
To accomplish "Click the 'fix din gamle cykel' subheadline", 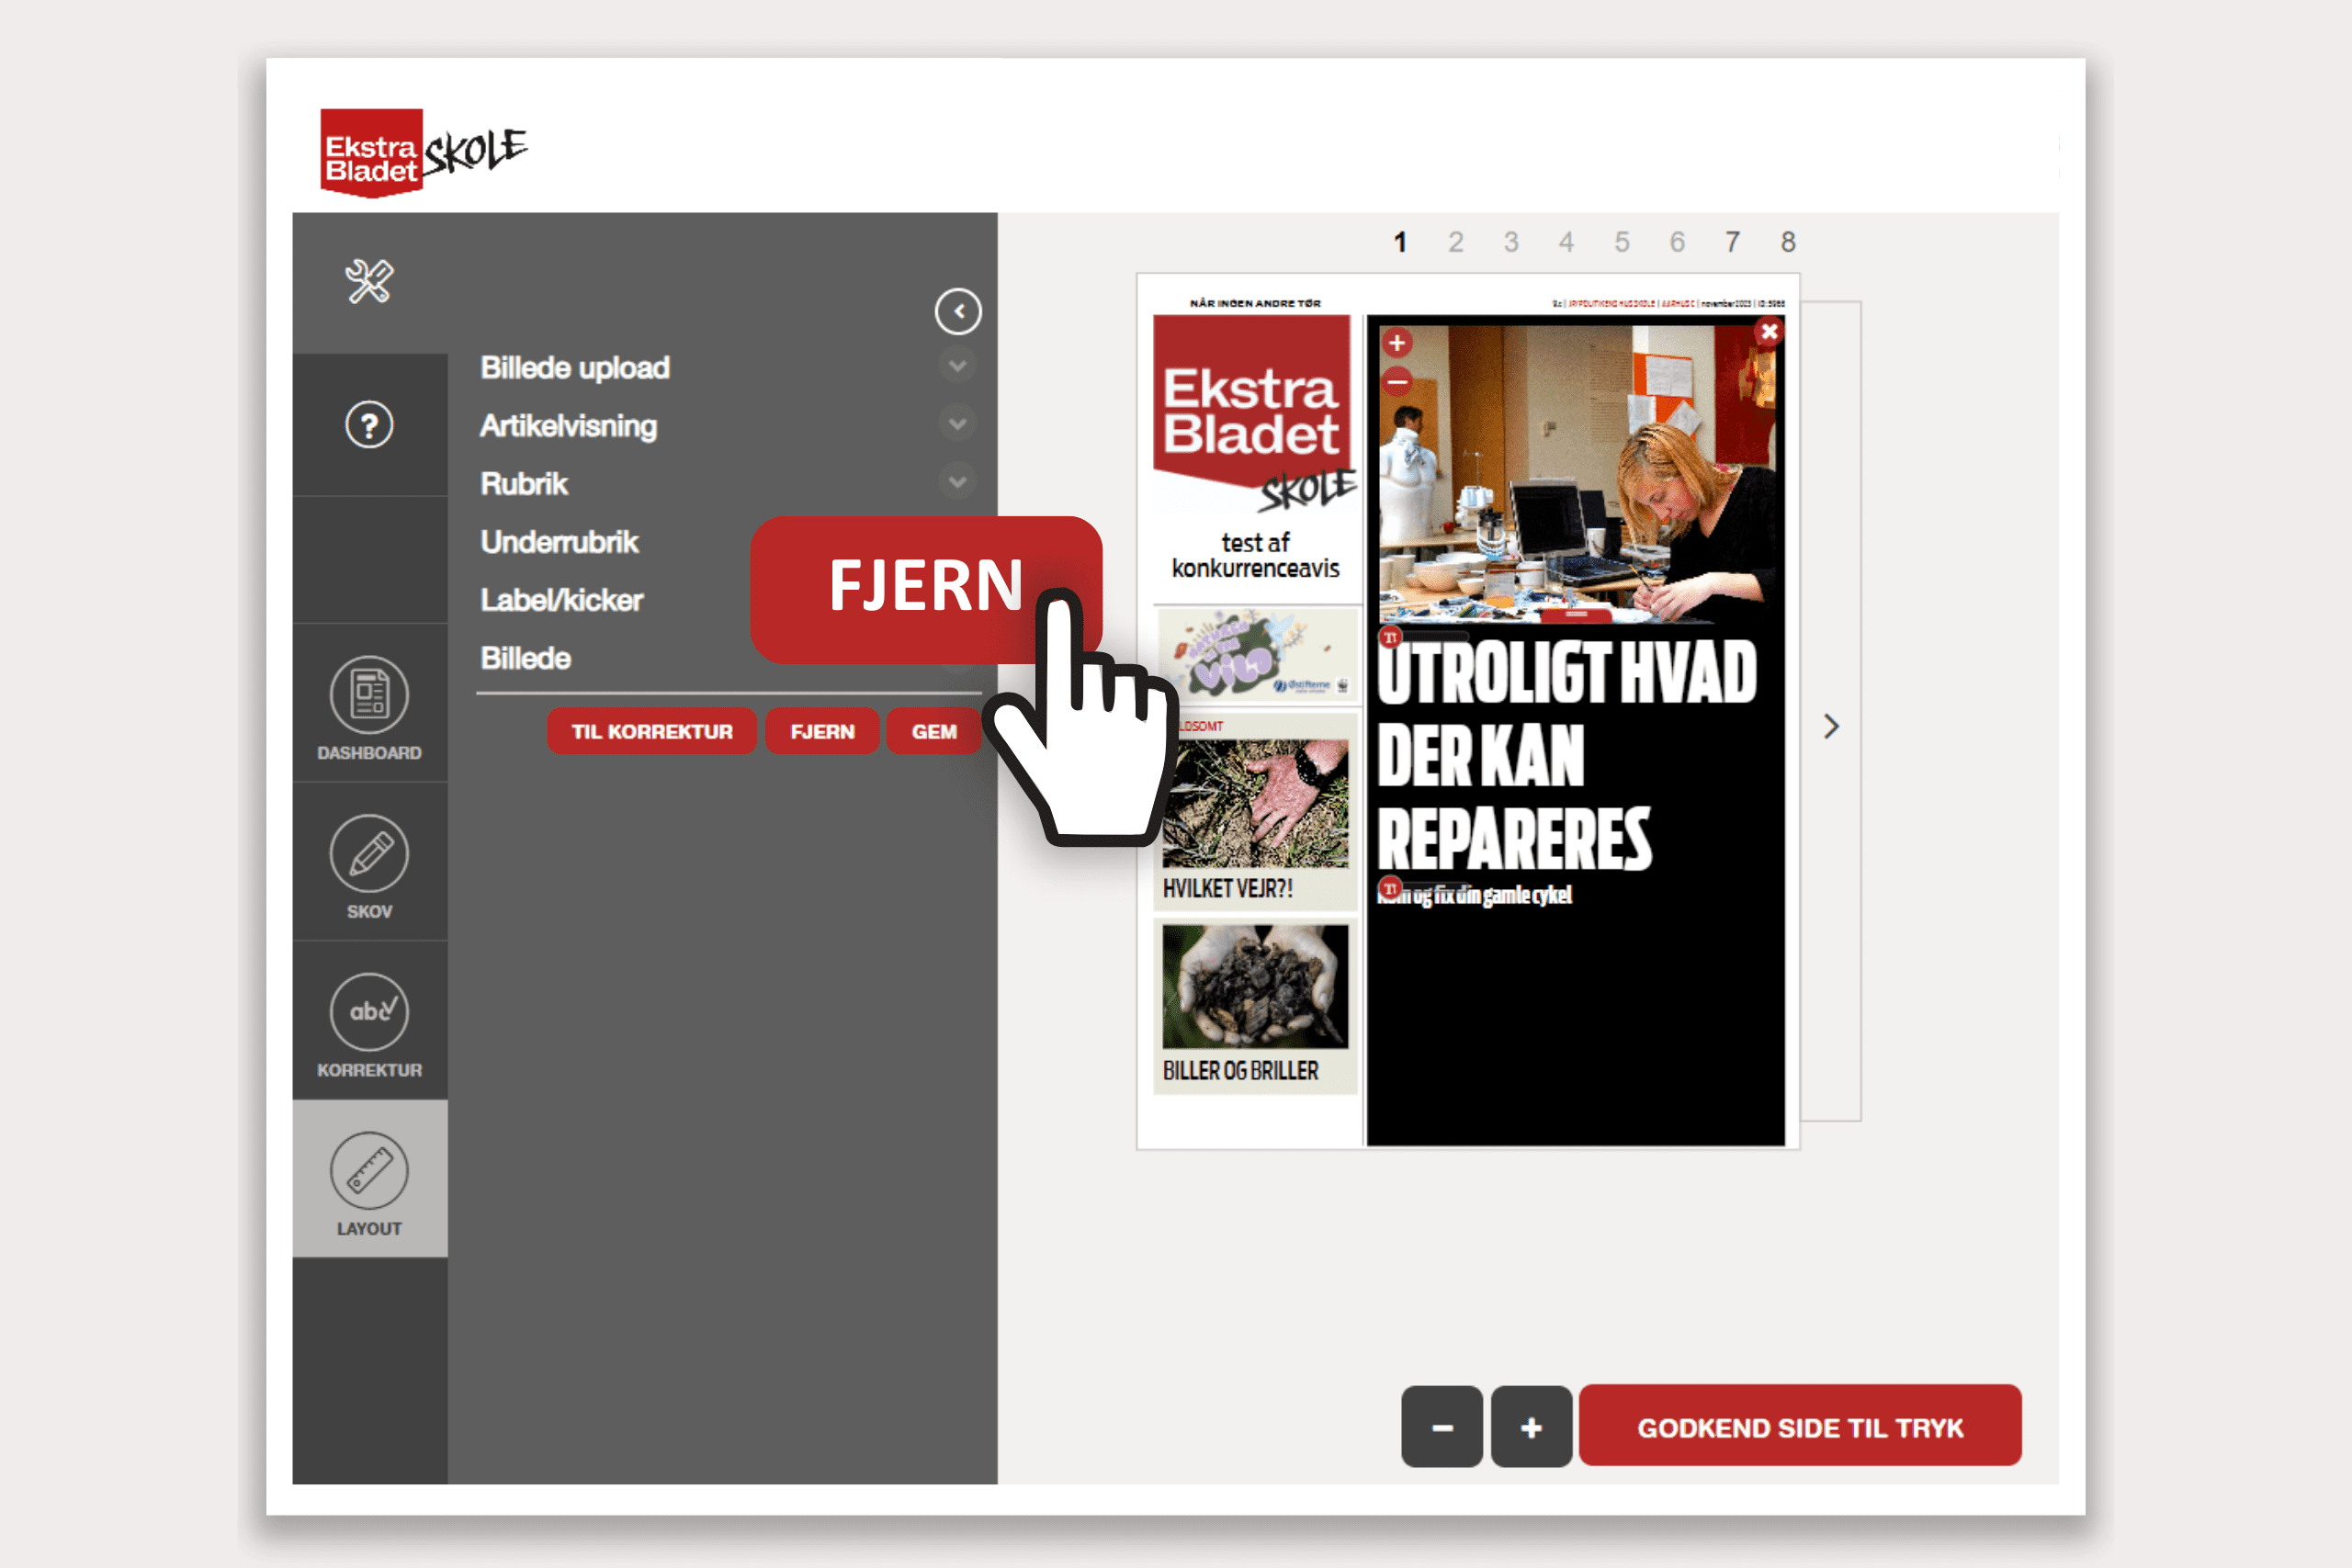I will click(x=1475, y=894).
